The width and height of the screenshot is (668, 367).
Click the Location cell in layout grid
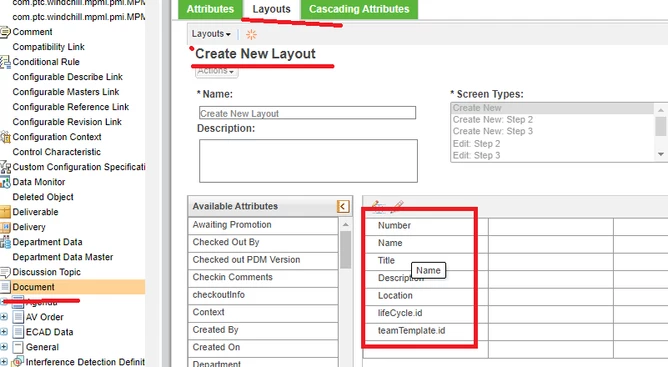426,296
